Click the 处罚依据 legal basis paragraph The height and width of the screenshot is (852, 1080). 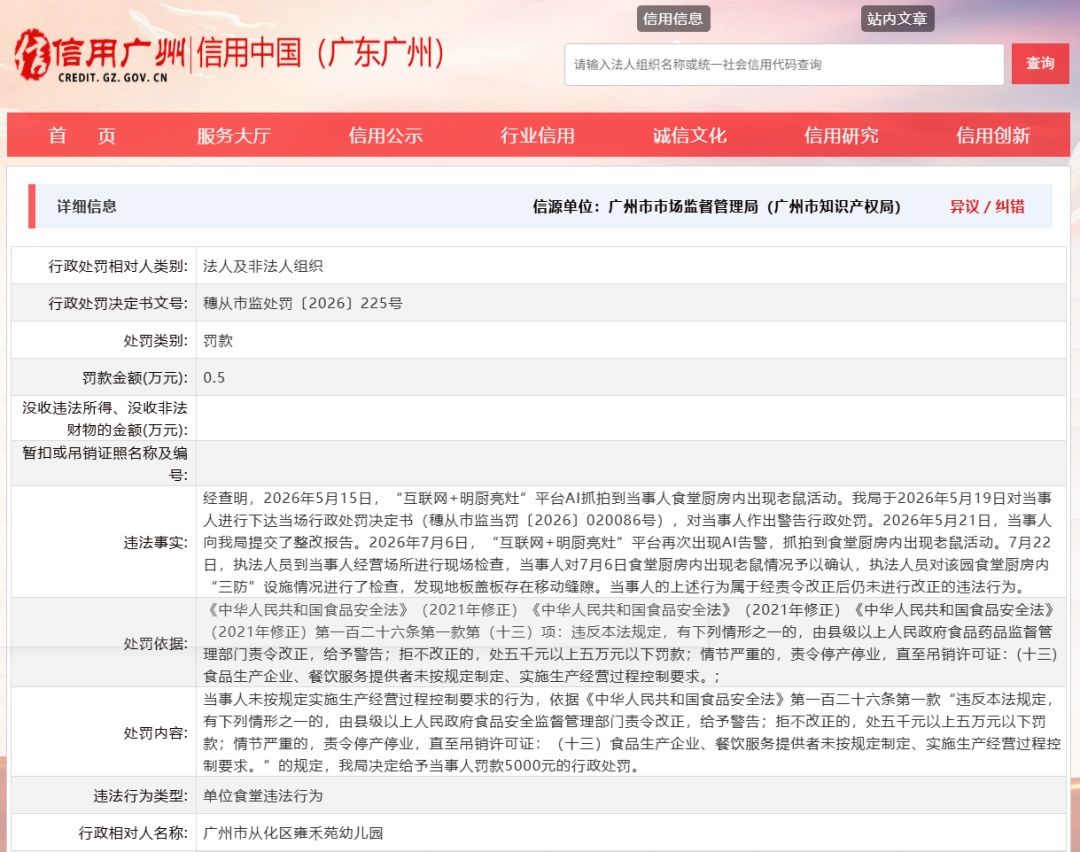point(631,643)
